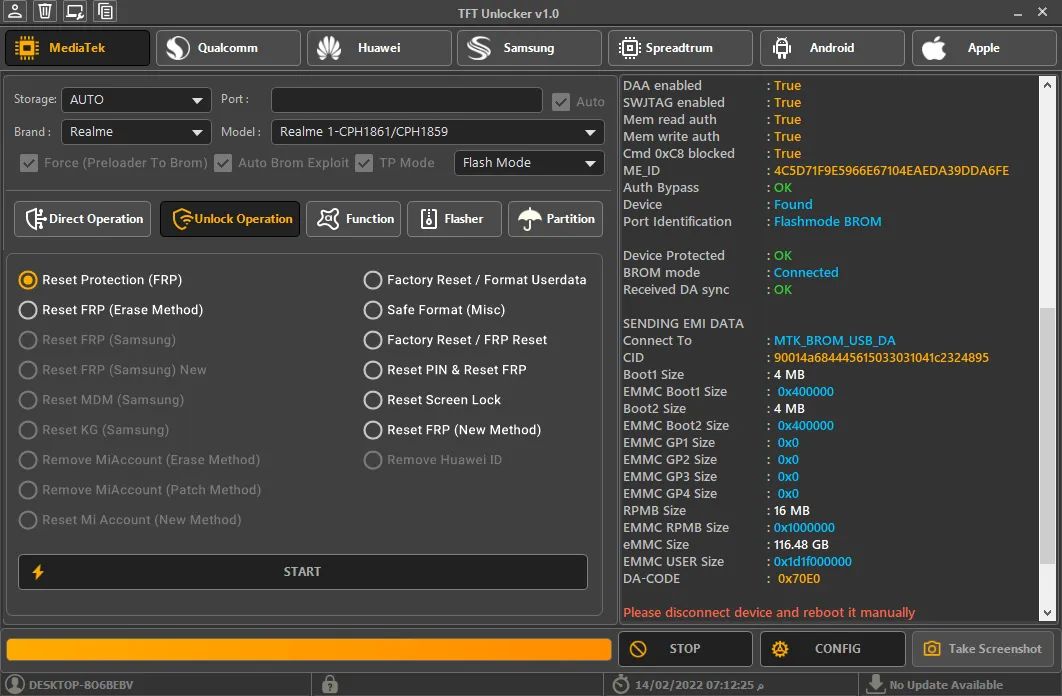This screenshot has width=1062, height=696.
Task: Click the log scroll up arrow
Action: [x=1047, y=85]
